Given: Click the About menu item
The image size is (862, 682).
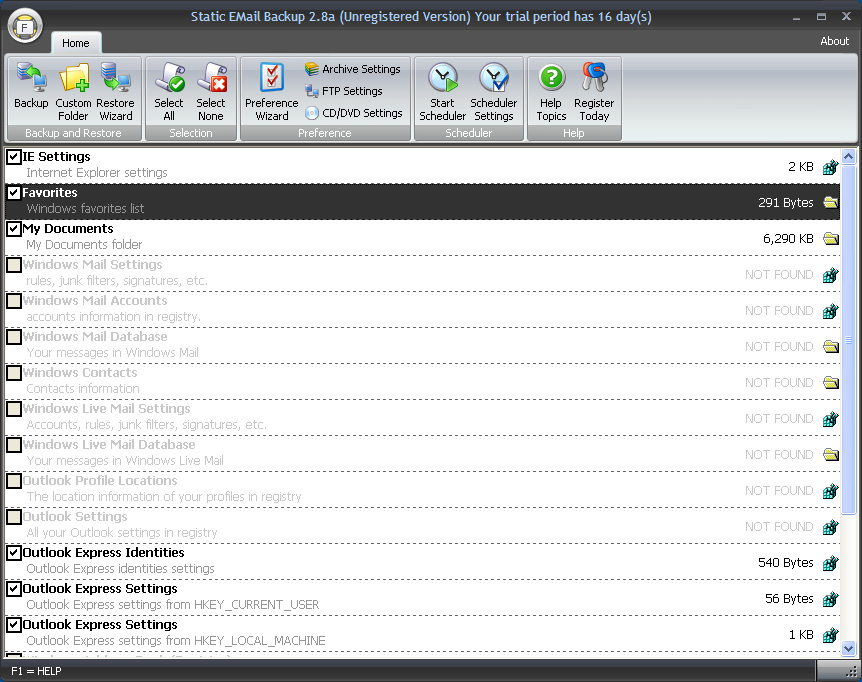Looking at the screenshot, I should [834, 41].
